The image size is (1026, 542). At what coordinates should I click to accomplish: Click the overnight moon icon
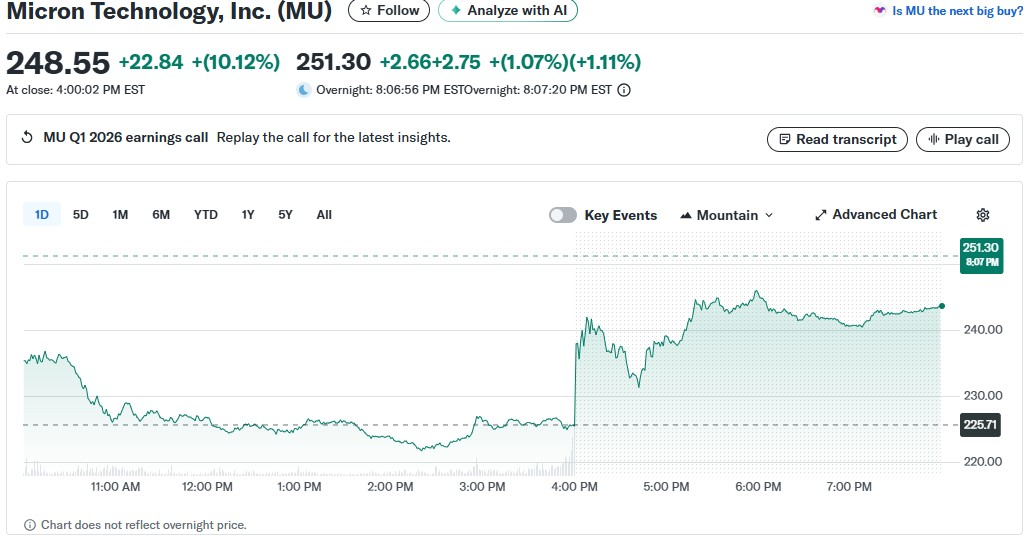click(x=304, y=90)
